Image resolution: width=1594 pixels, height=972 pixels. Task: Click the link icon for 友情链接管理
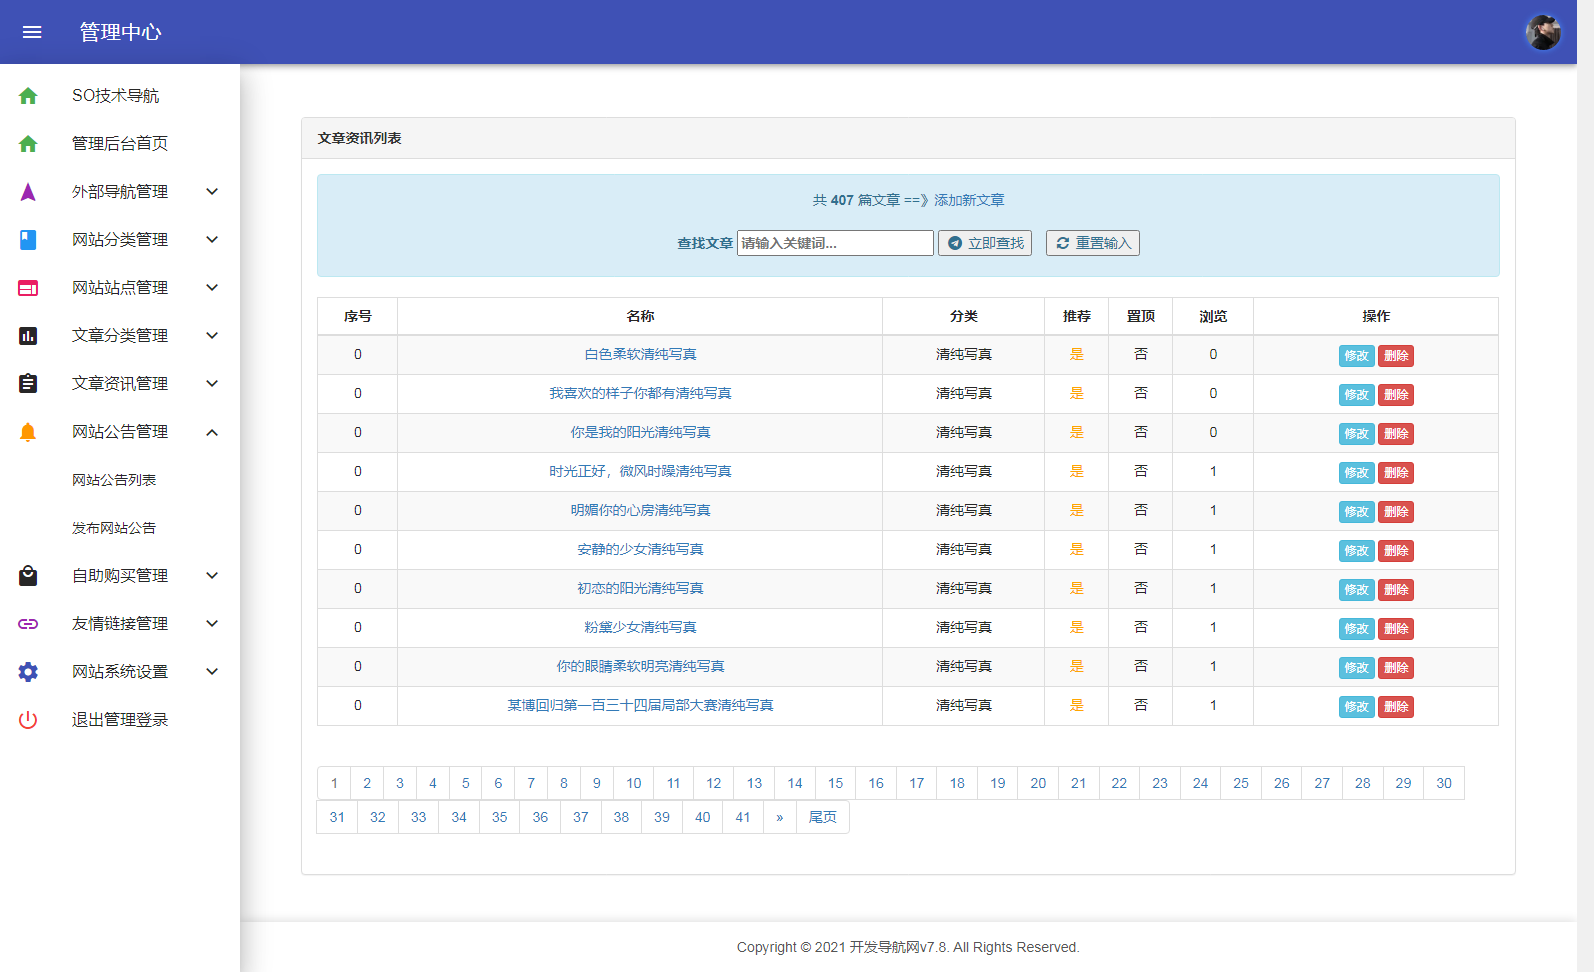28,624
